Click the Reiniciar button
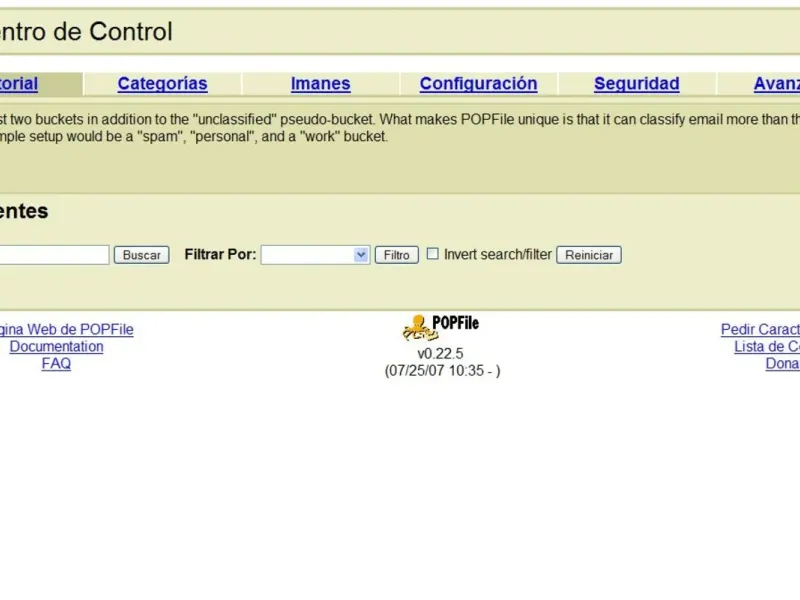This screenshot has width=800, height=600. [x=589, y=255]
